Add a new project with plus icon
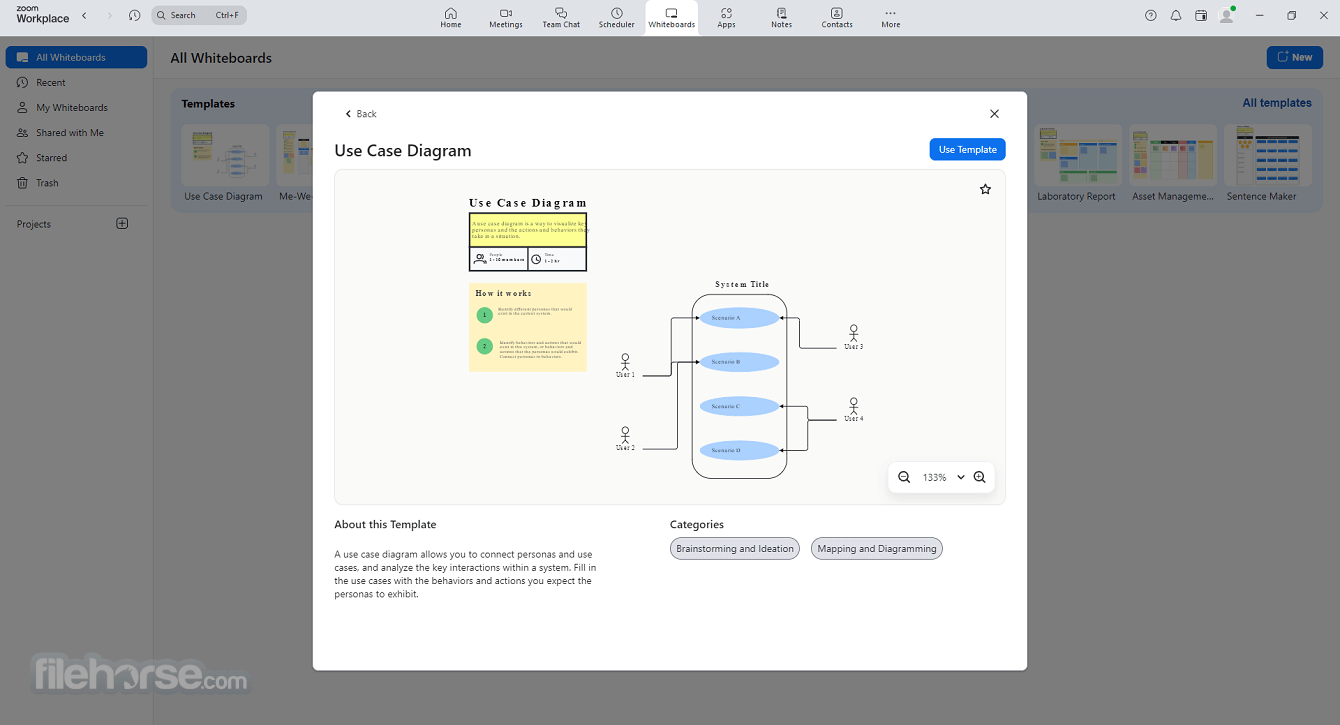This screenshot has height=725, width=1340. [x=122, y=223]
